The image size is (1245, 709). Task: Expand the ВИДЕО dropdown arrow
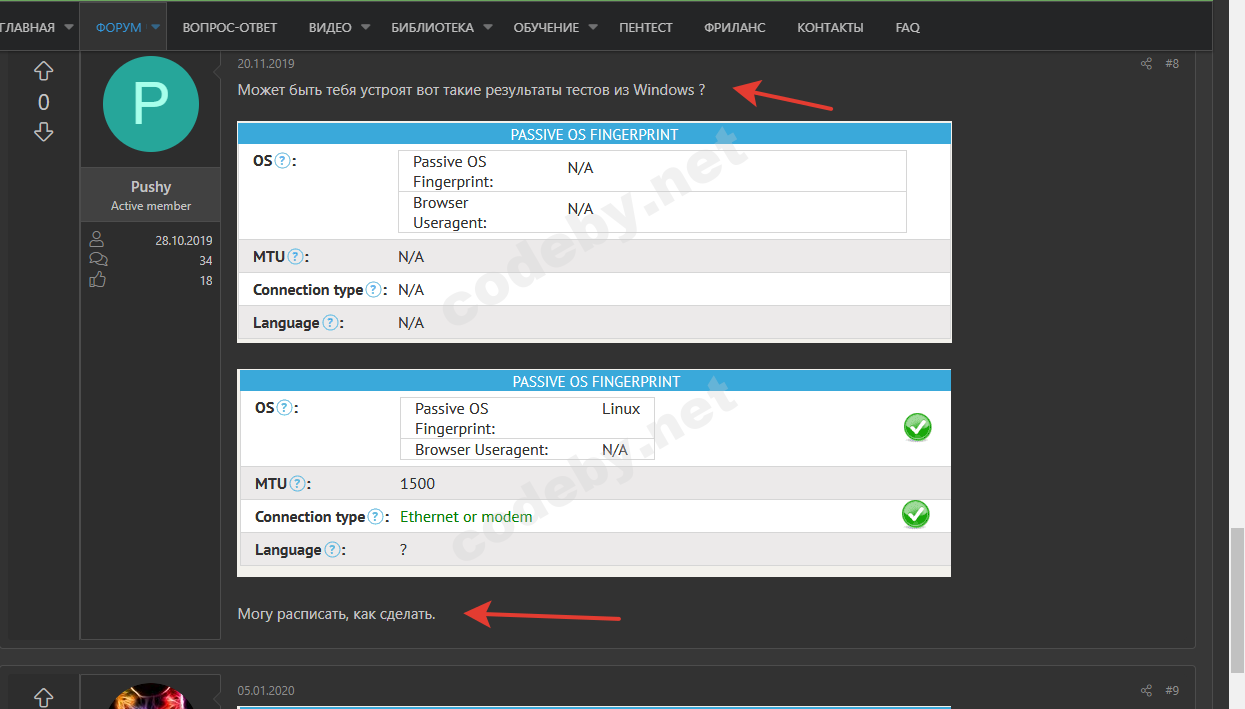tap(366, 27)
